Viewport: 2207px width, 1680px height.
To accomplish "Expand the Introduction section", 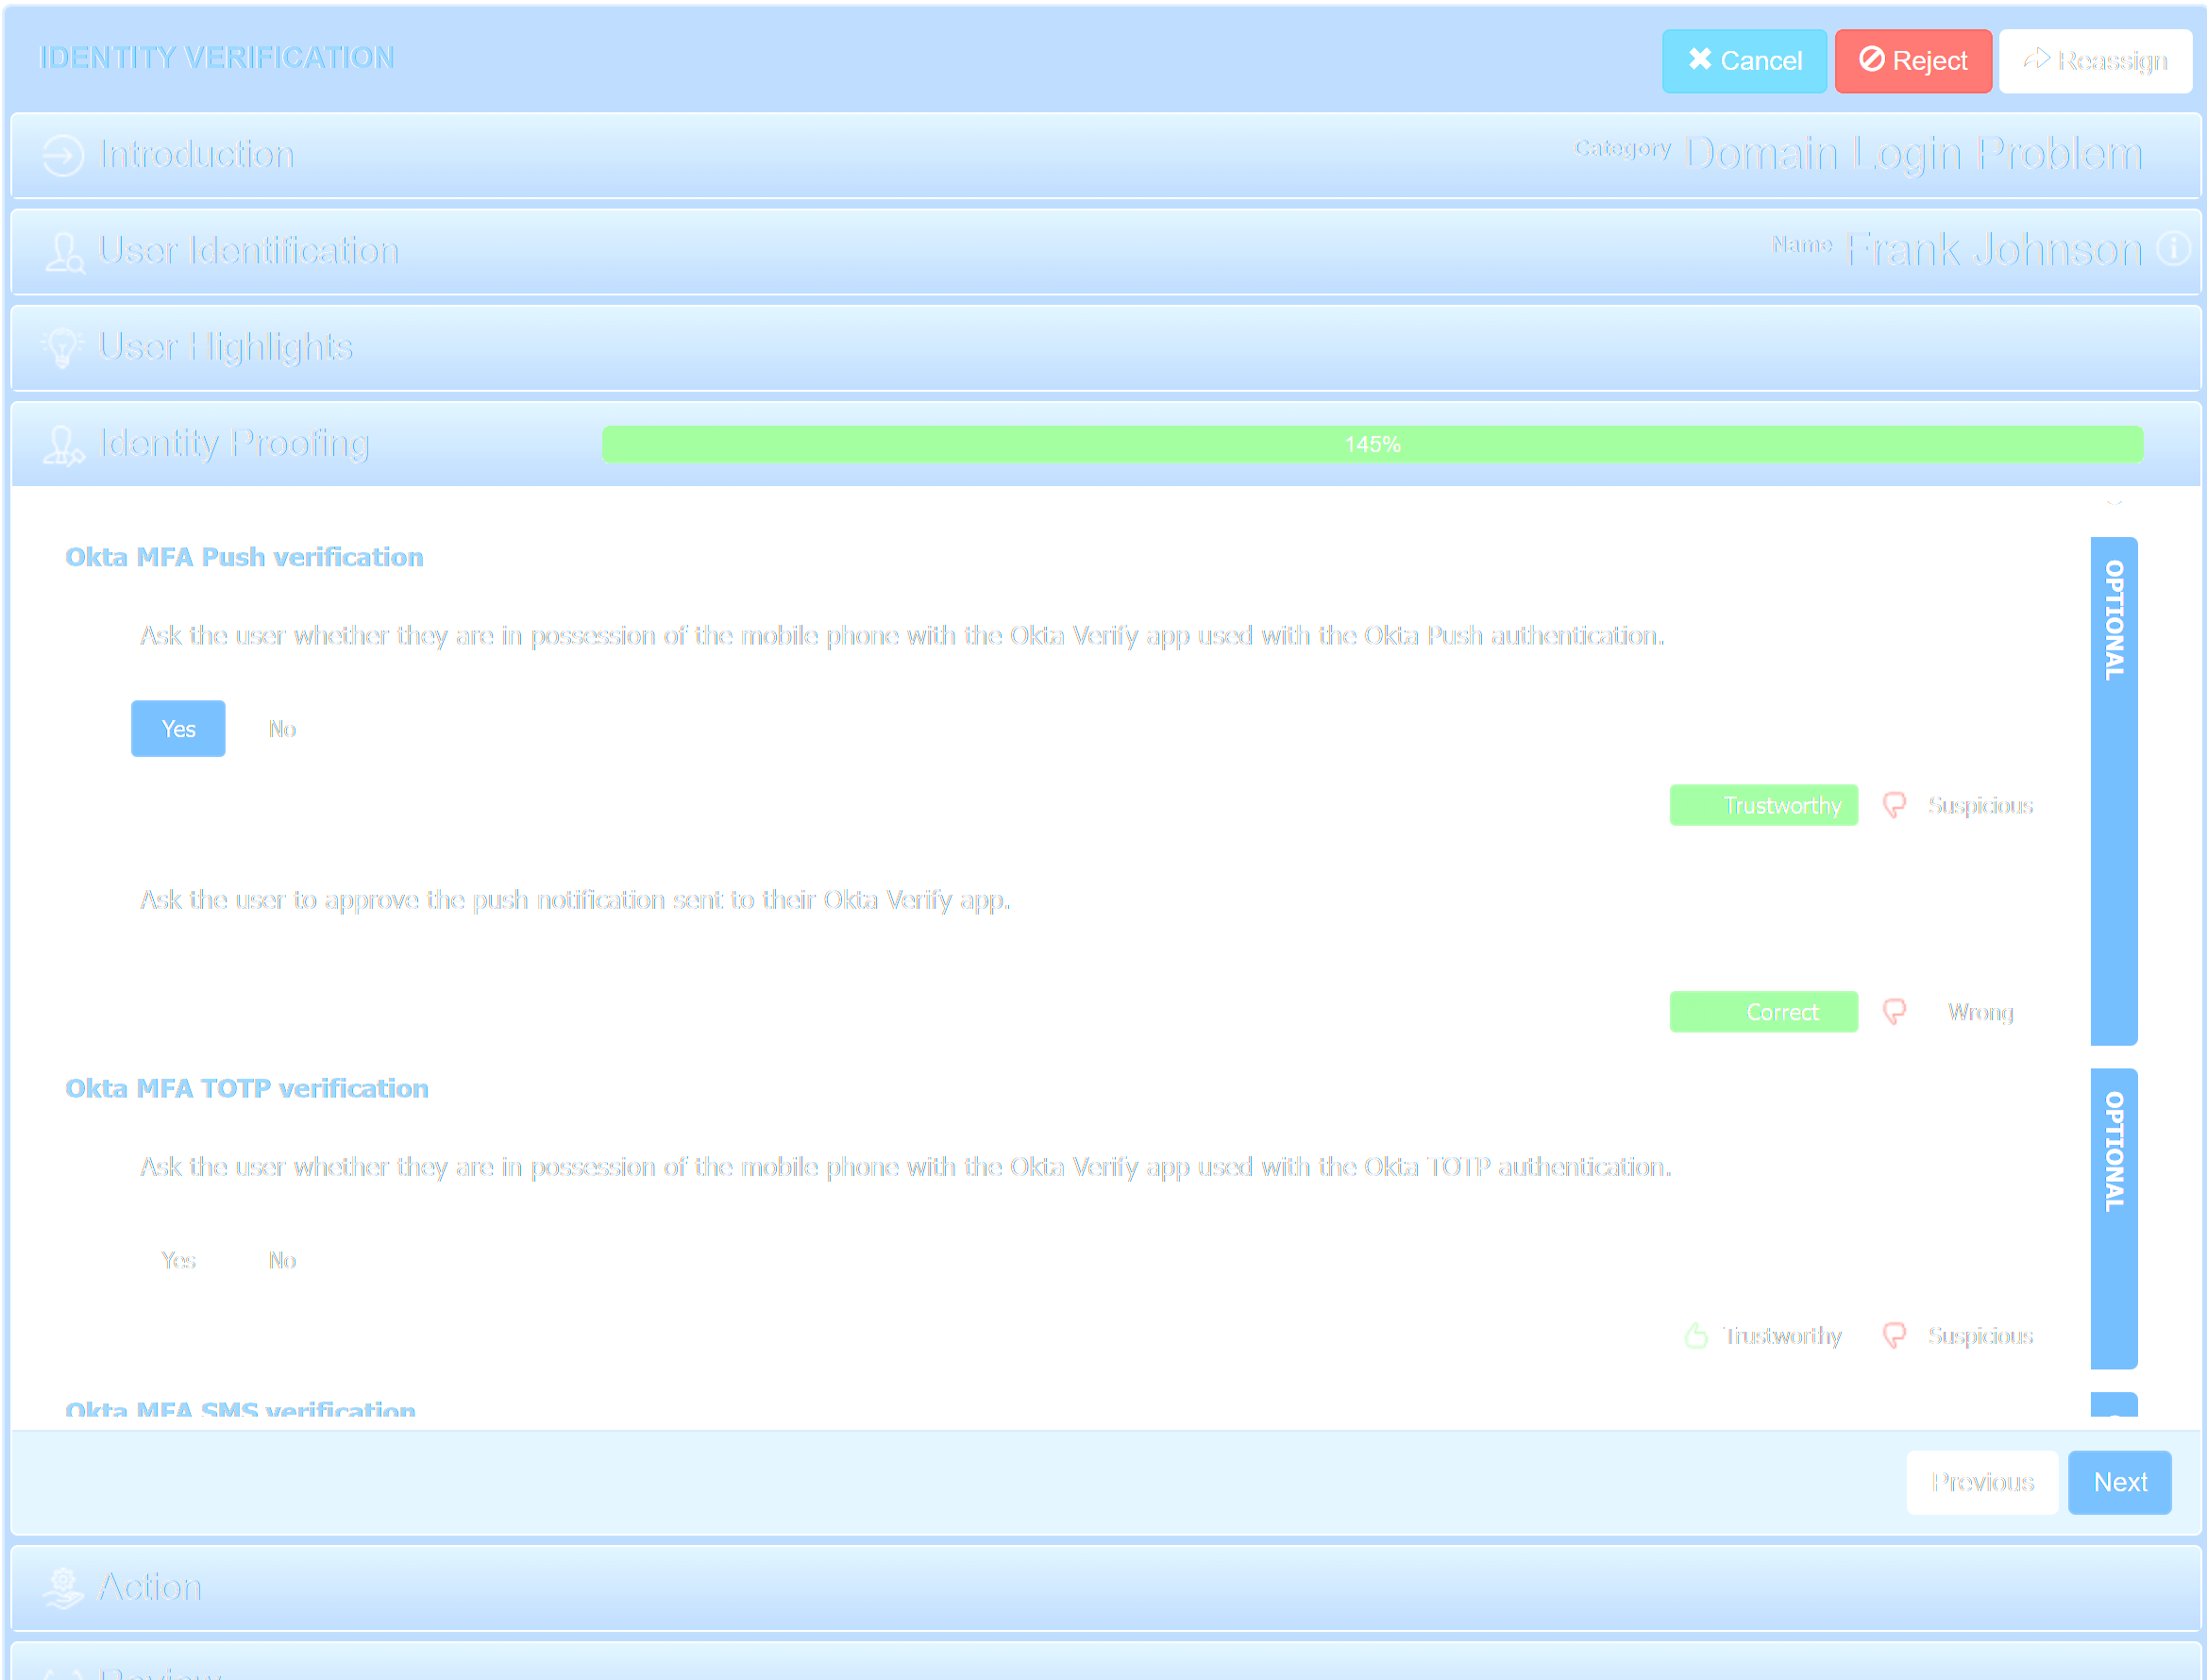I will click(196, 155).
